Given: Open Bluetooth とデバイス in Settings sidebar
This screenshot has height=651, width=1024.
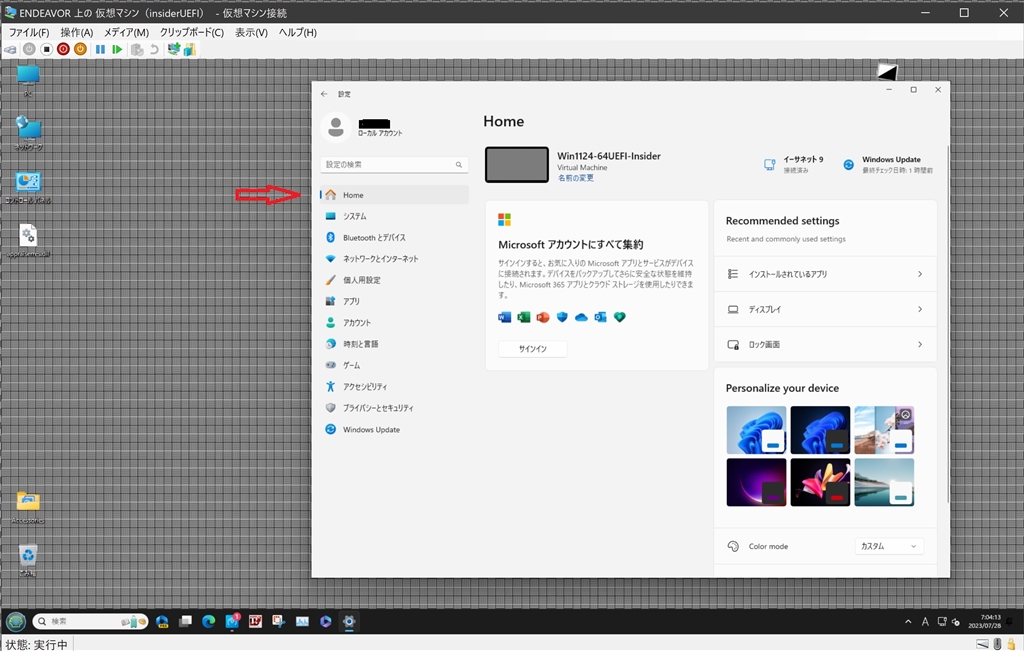Looking at the screenshot, I should (374, 238).
